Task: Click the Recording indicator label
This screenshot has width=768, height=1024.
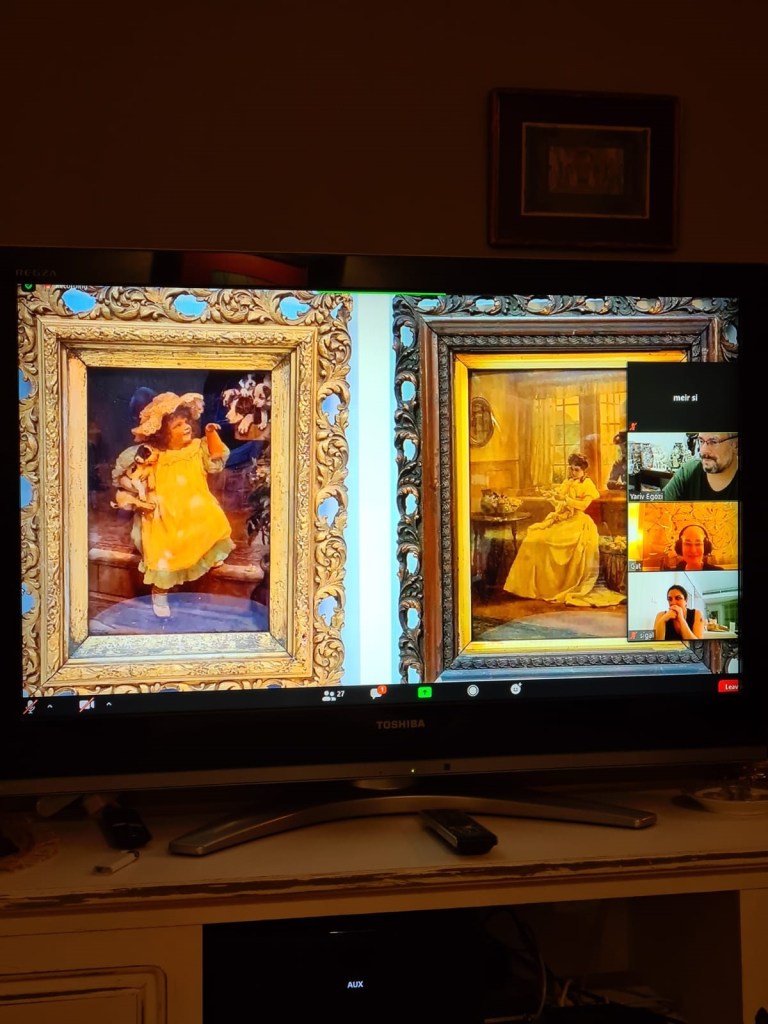Action: [70, 287]
